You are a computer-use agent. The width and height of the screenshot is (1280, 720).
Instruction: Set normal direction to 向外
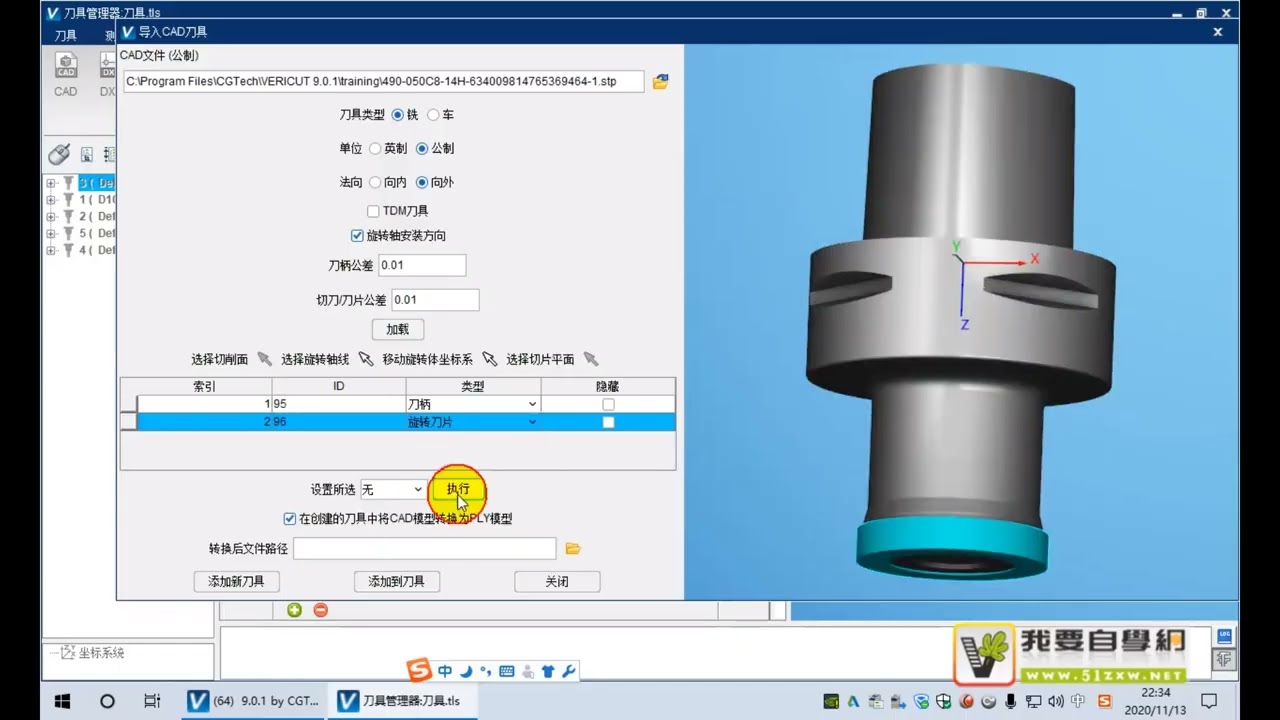click(x=422, y=182)
